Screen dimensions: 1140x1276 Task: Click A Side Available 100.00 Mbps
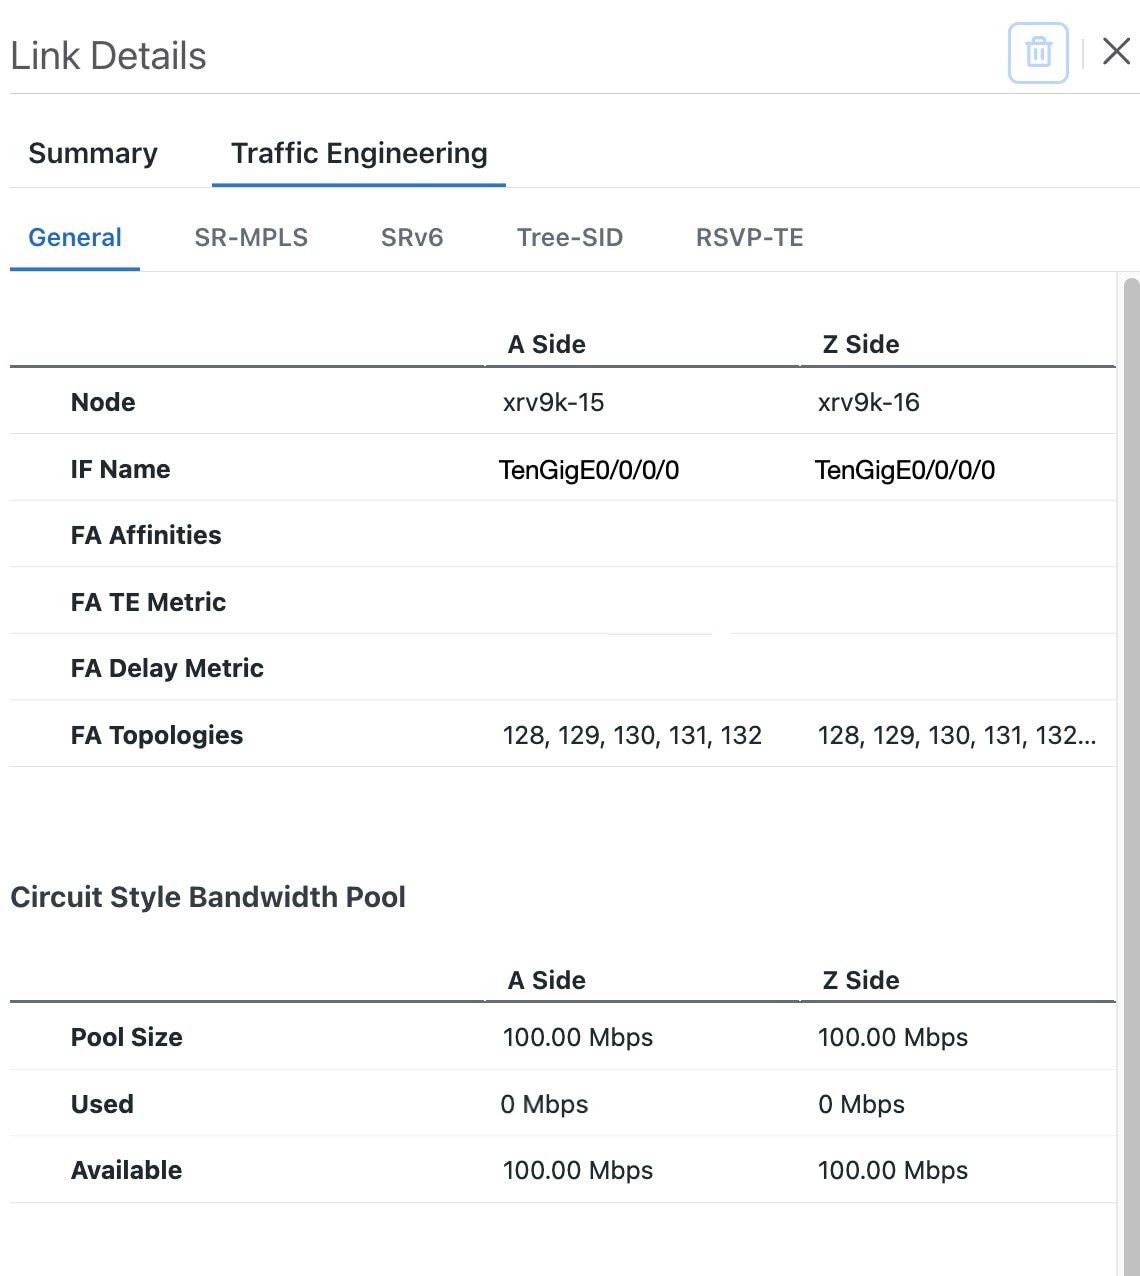click(578, 1170)
